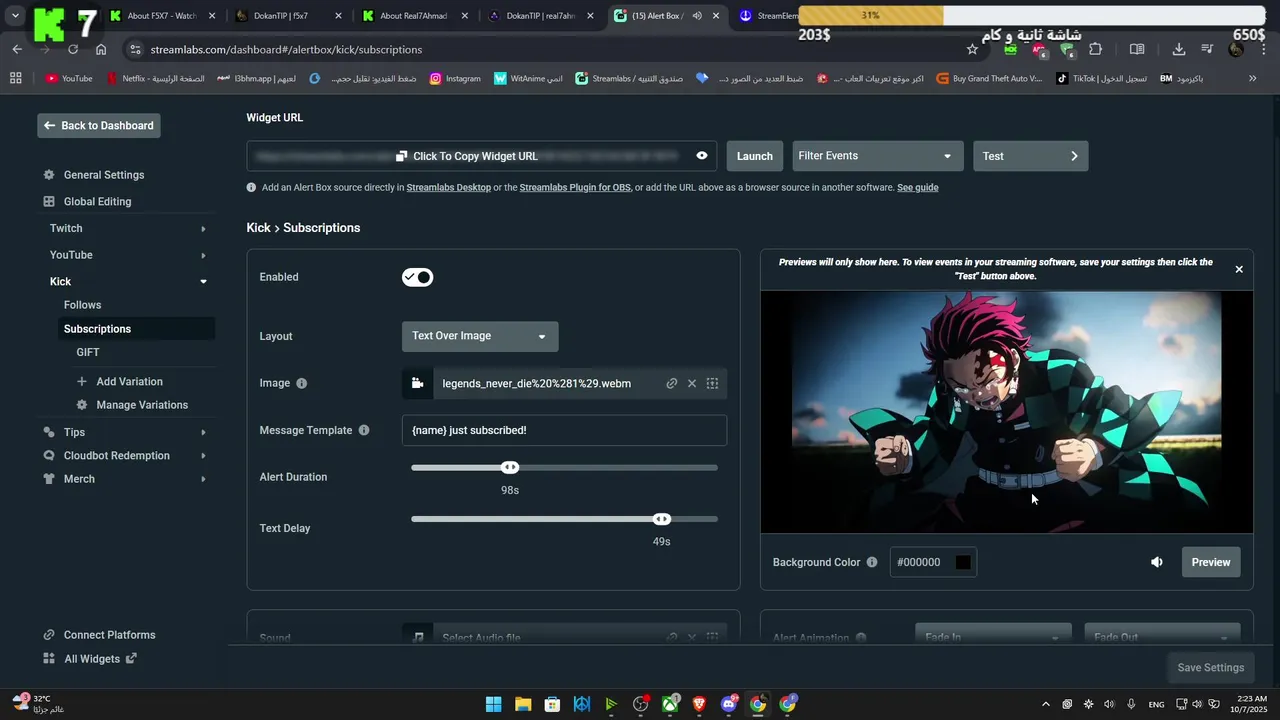Click the Tips tag icon in sidebar
The width and height of the screenshot is (1280, 720).
coord(49,432)
